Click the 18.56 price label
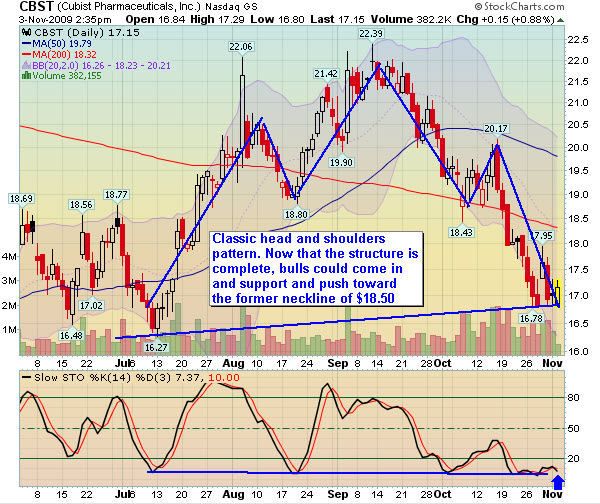The width and height of the screenshot is (600, 504). 81,205
